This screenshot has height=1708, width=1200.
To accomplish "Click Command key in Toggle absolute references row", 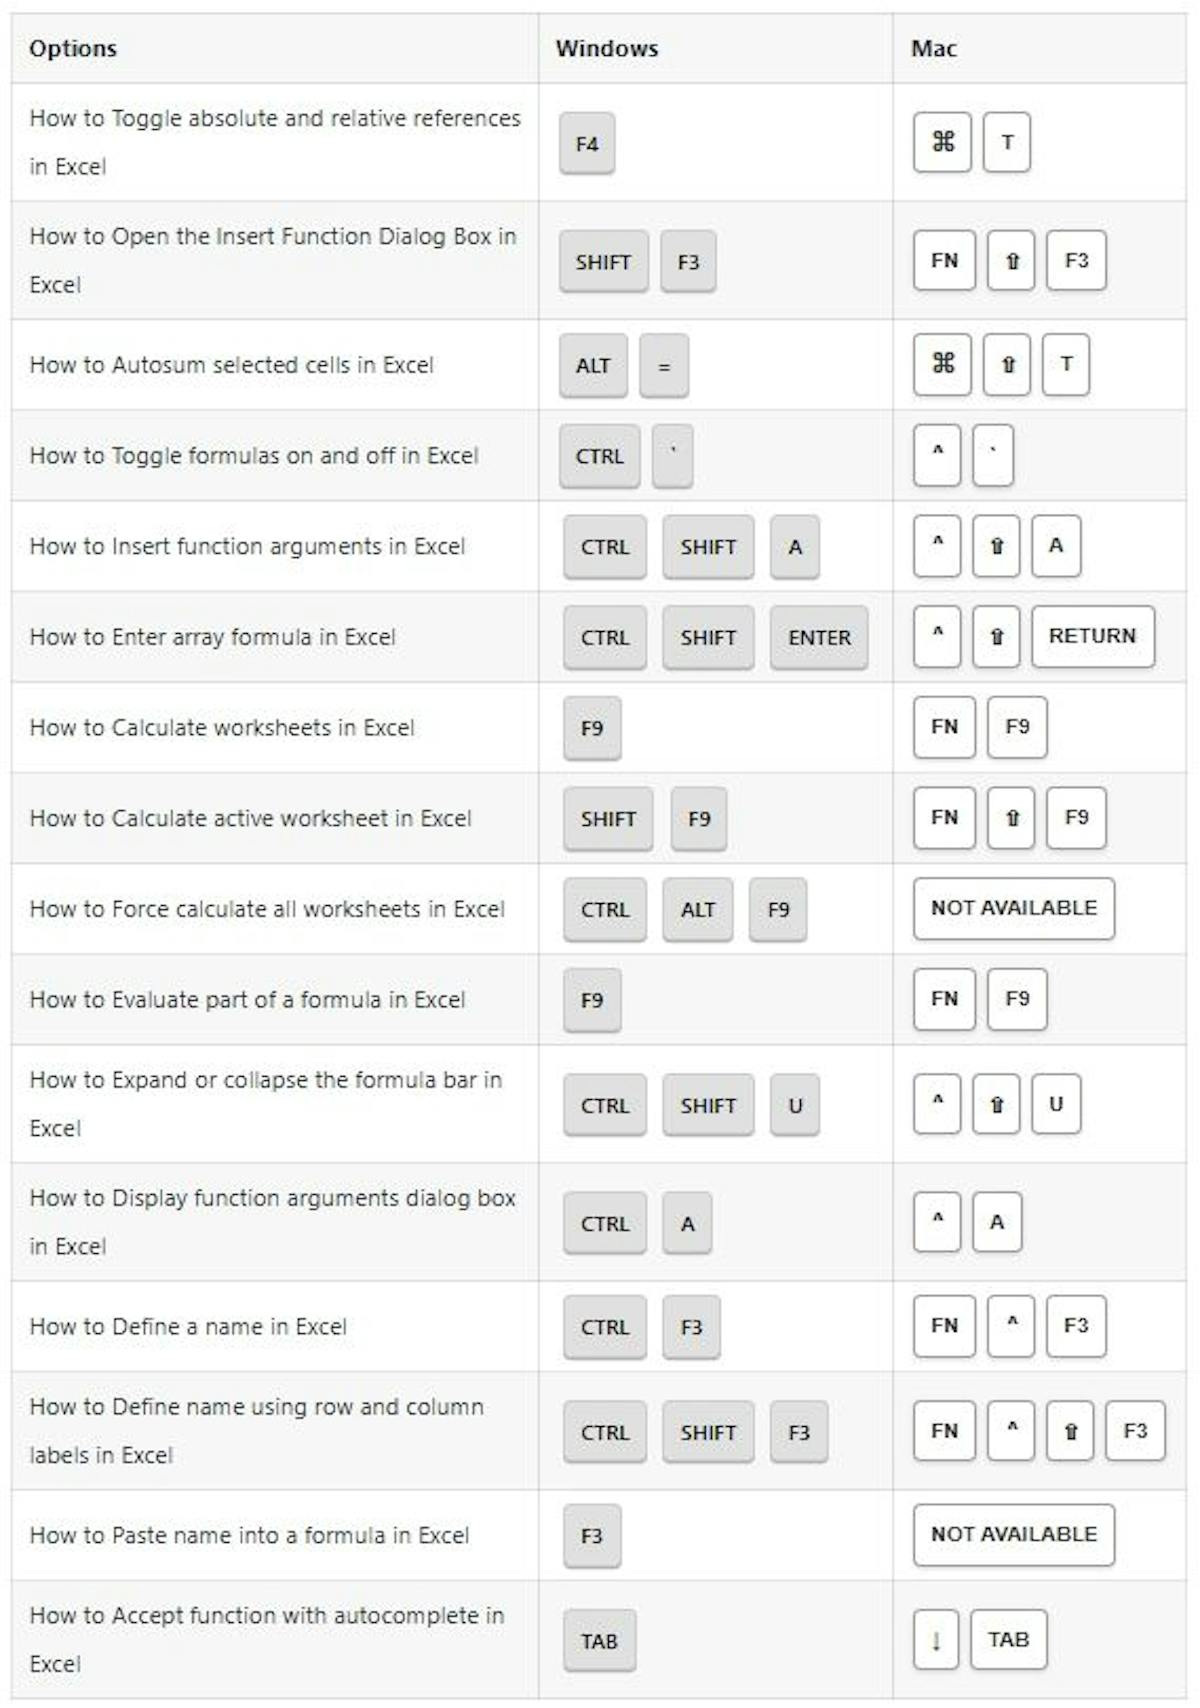I will click(942, 142).
